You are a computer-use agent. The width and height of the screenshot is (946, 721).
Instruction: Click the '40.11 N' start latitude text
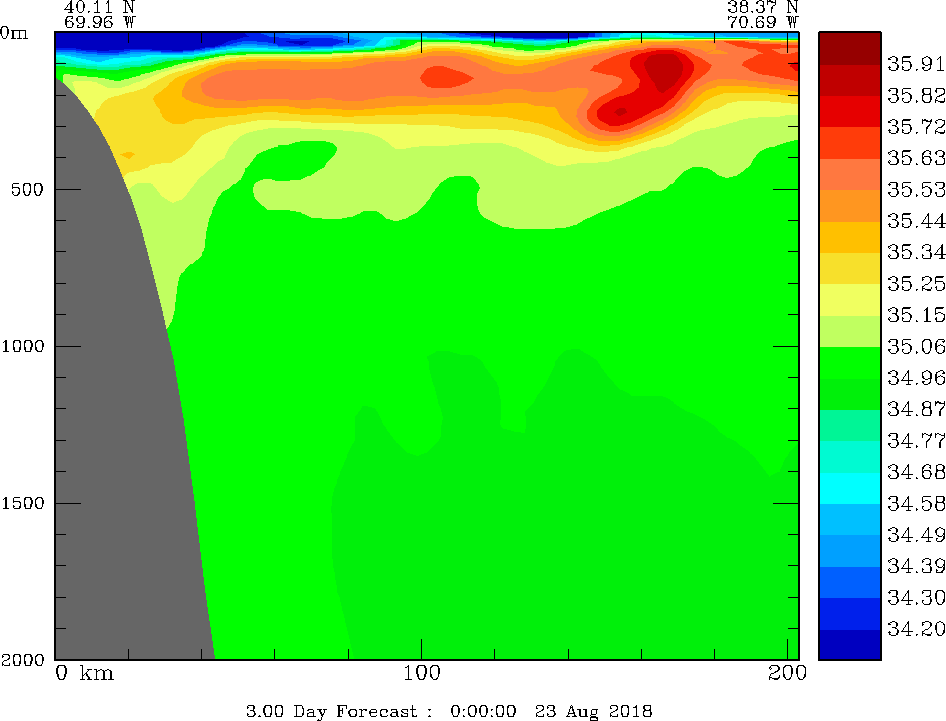click(x=99, y=7)
